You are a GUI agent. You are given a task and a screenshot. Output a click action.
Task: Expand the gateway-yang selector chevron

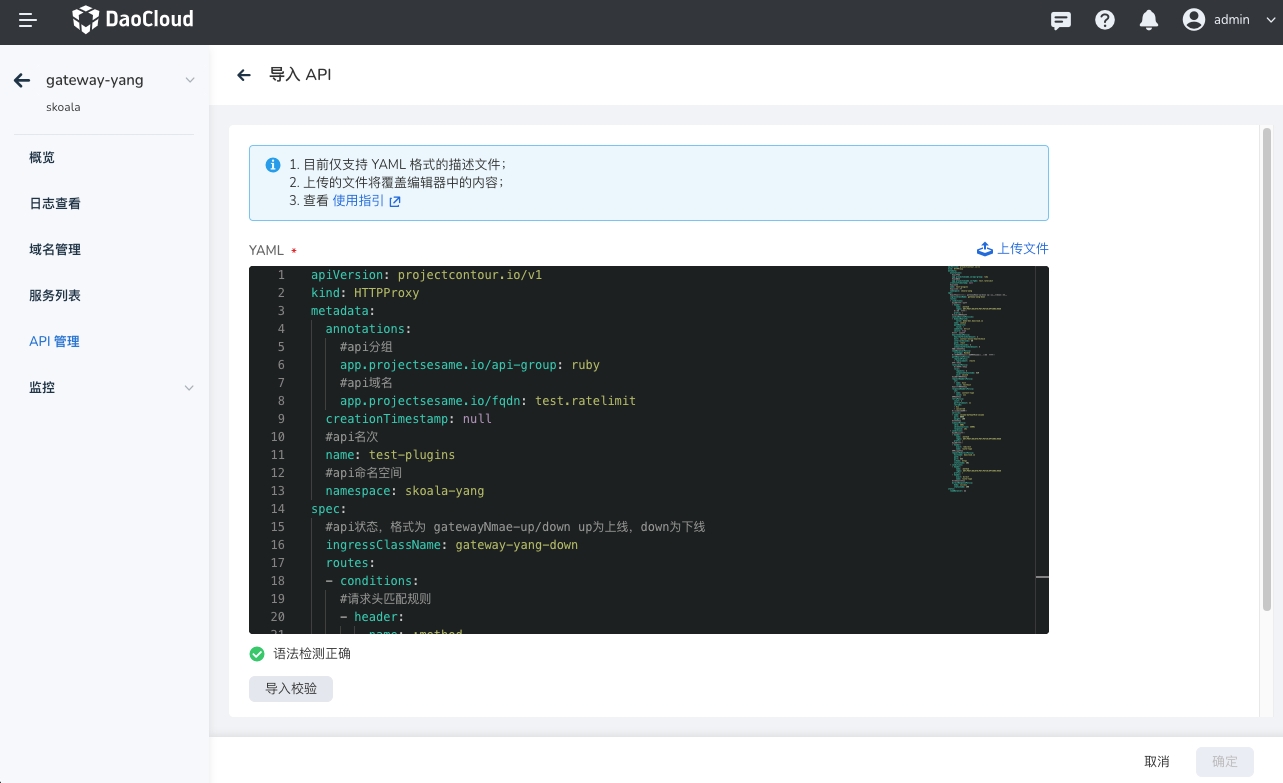pyautogui.click(x=190, y=81)
